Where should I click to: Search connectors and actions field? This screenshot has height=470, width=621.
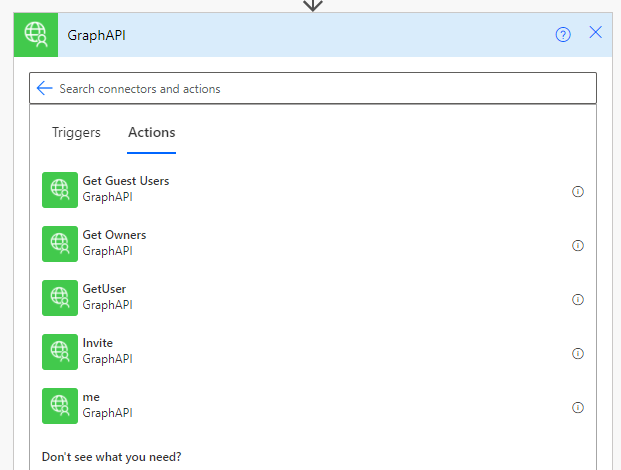tap(313, 88)
